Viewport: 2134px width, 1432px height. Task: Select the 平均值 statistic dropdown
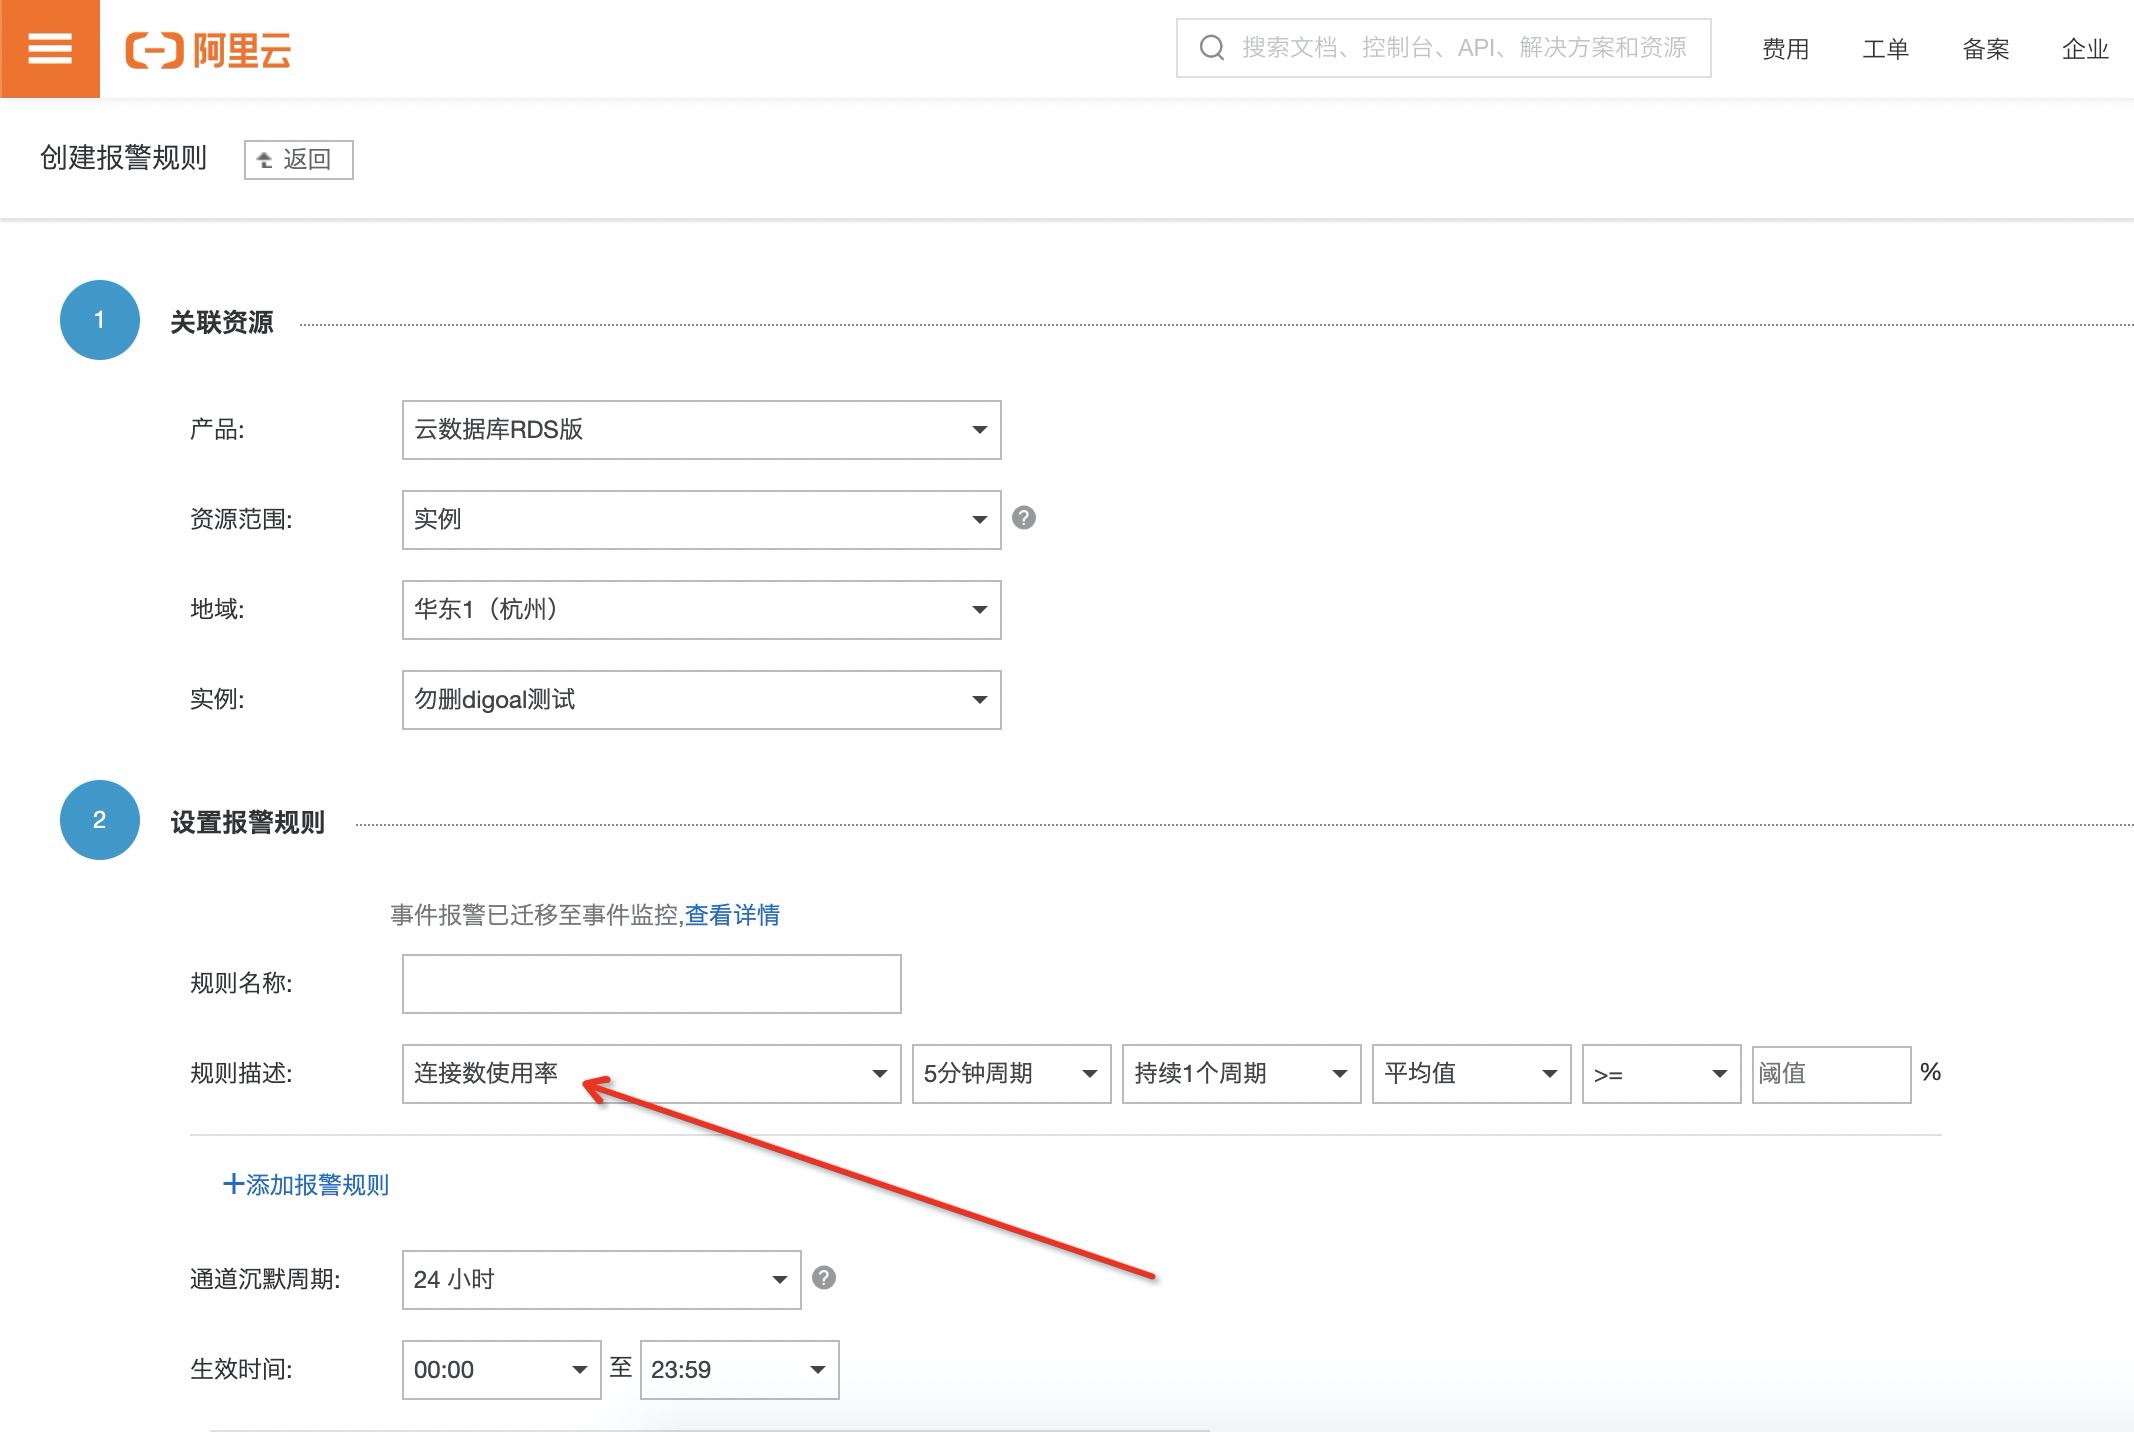point(1470,1074)
